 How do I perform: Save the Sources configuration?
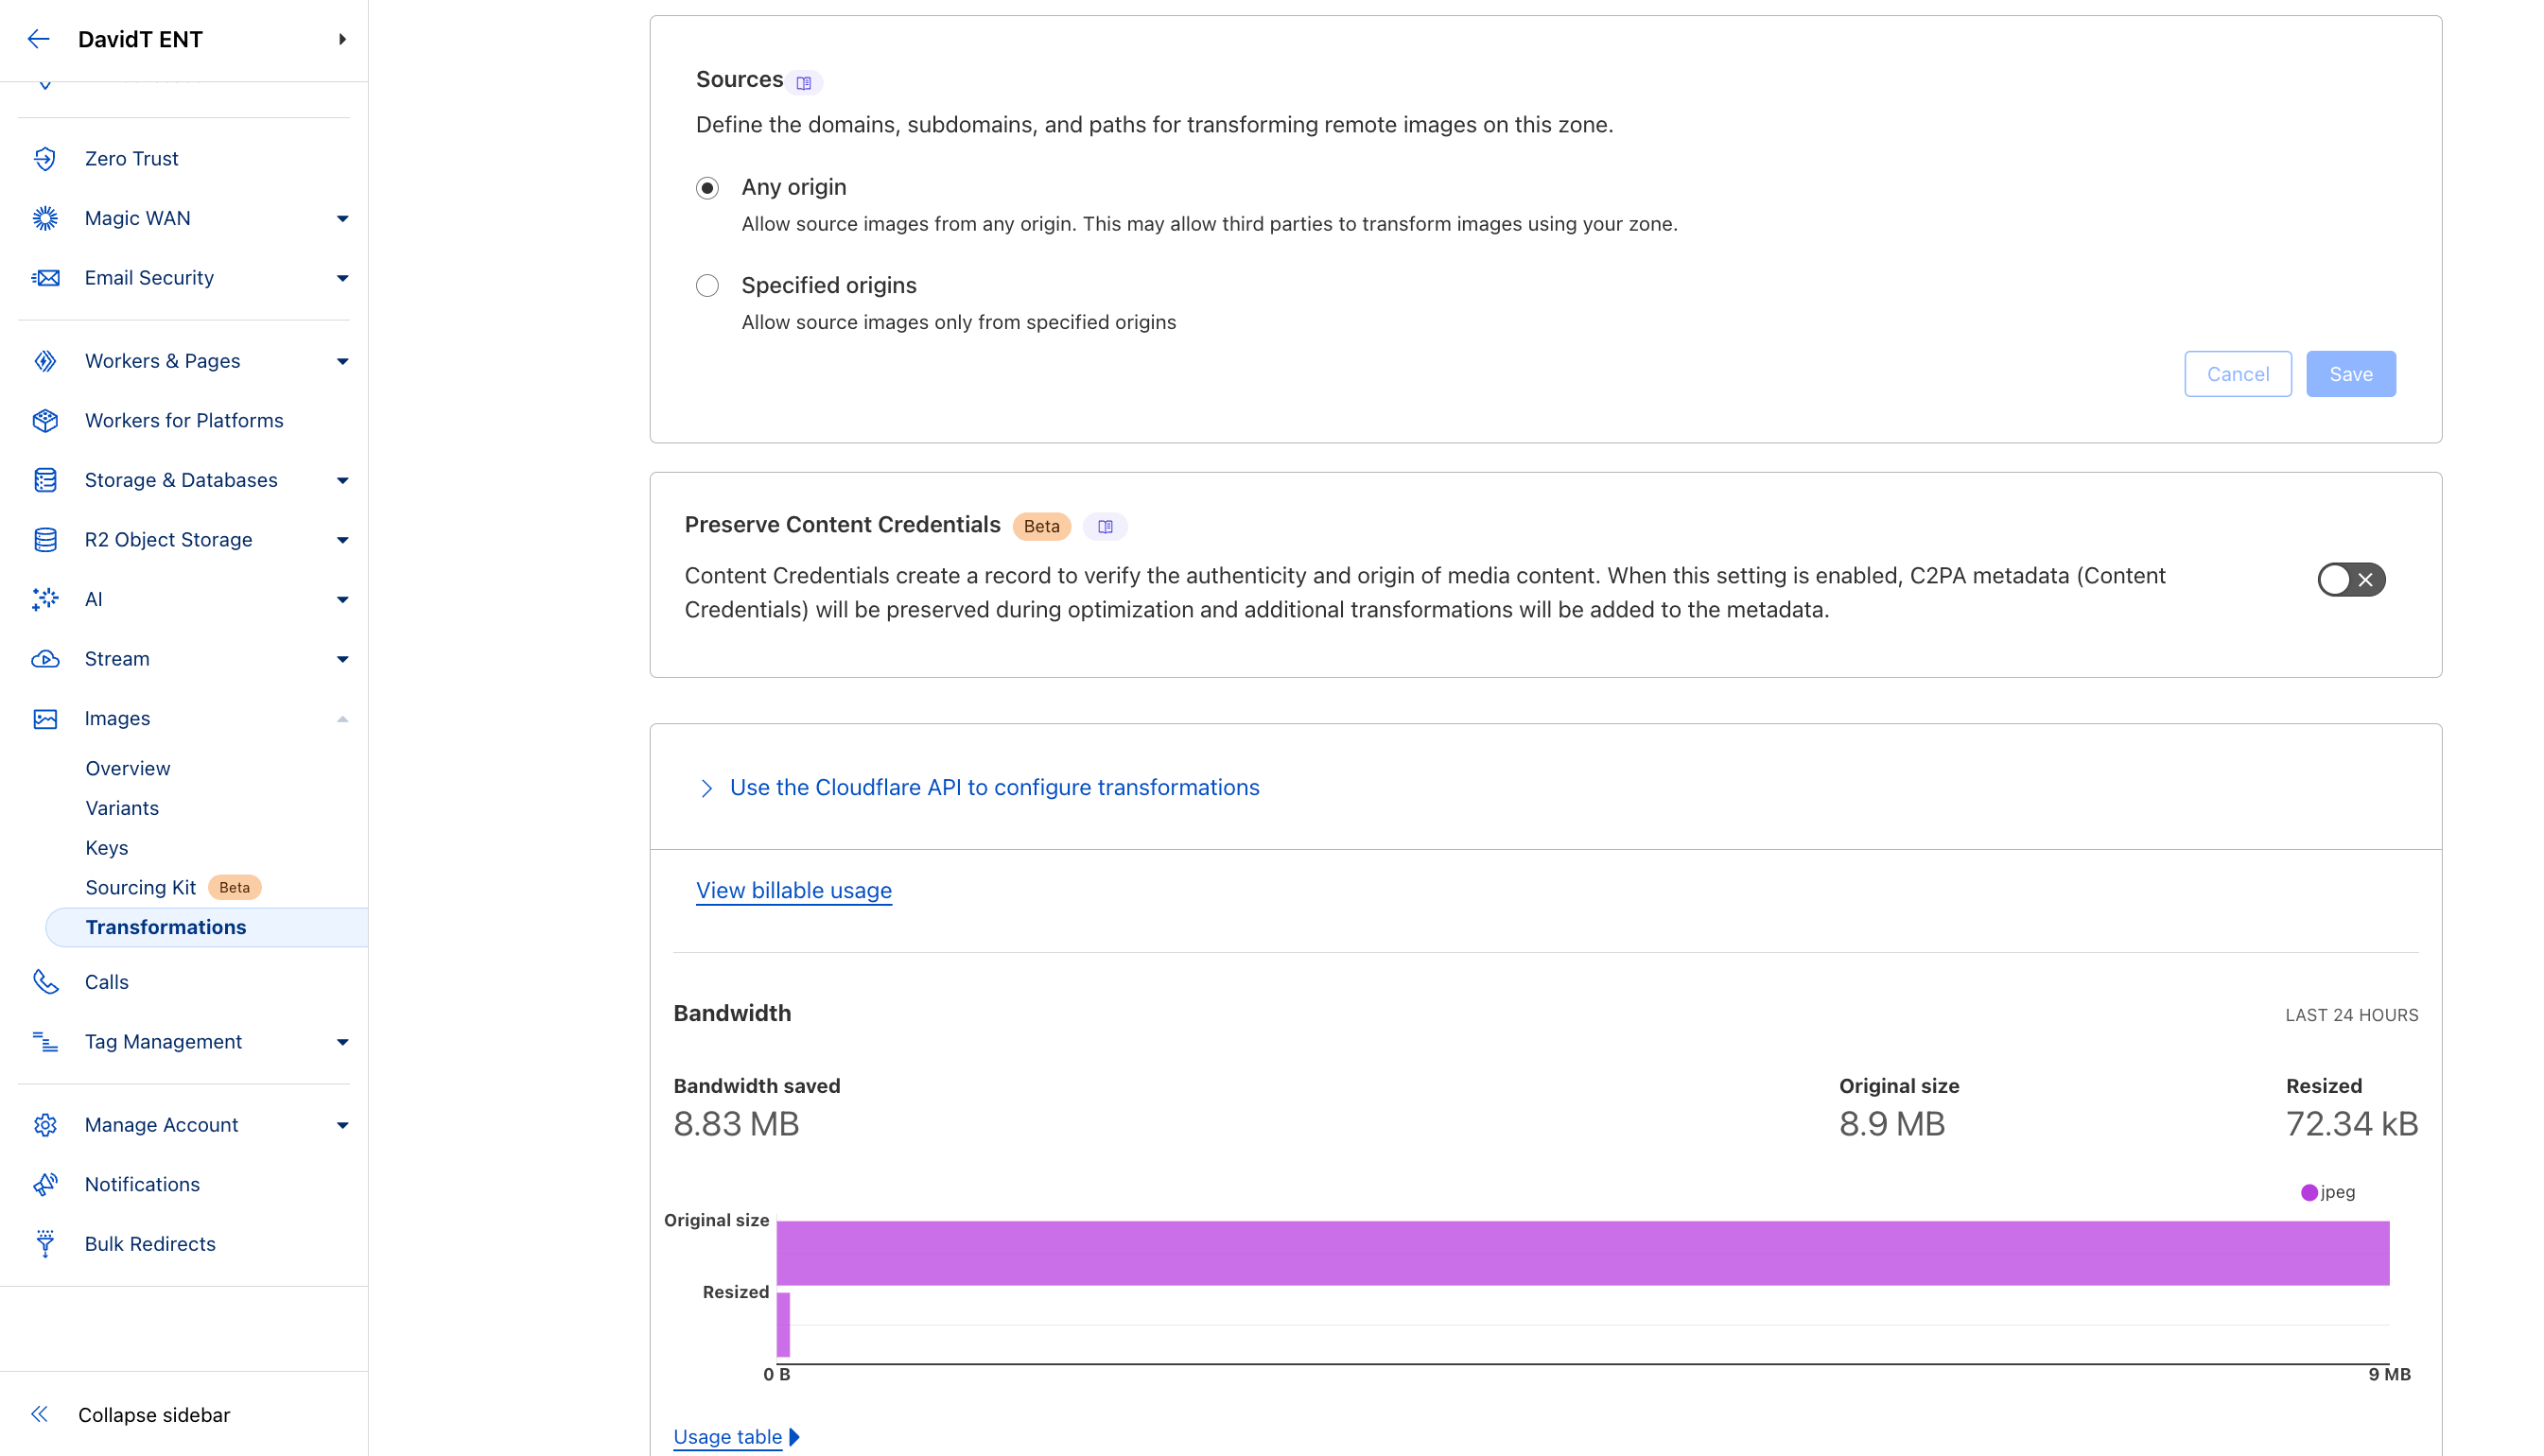[2351, 373]
